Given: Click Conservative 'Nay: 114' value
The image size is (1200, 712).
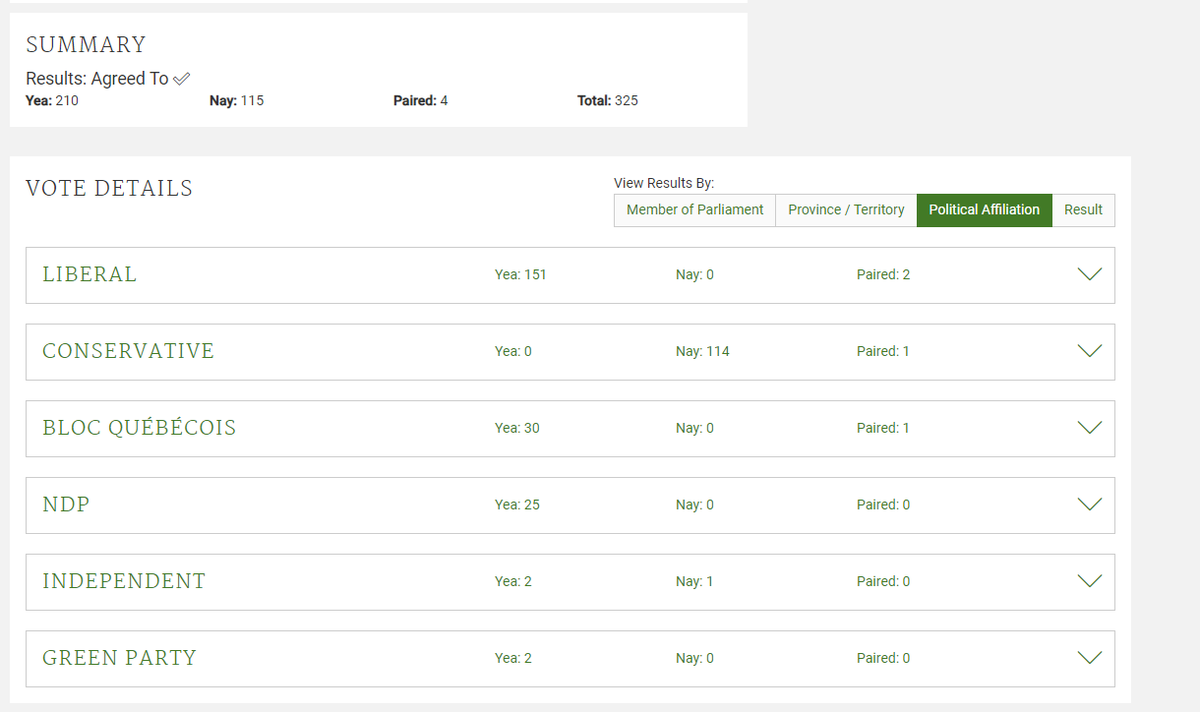Looking at the screenshot, I should [x=703, y=351].
